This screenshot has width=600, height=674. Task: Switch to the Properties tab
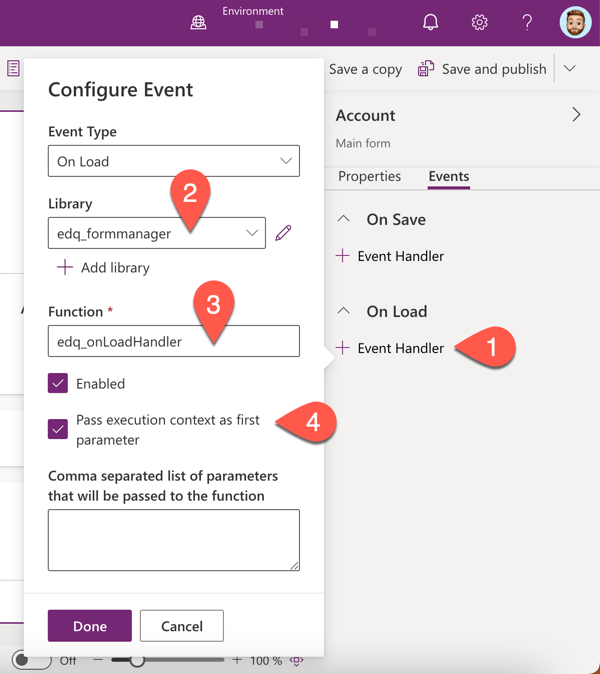coord(369,176)
